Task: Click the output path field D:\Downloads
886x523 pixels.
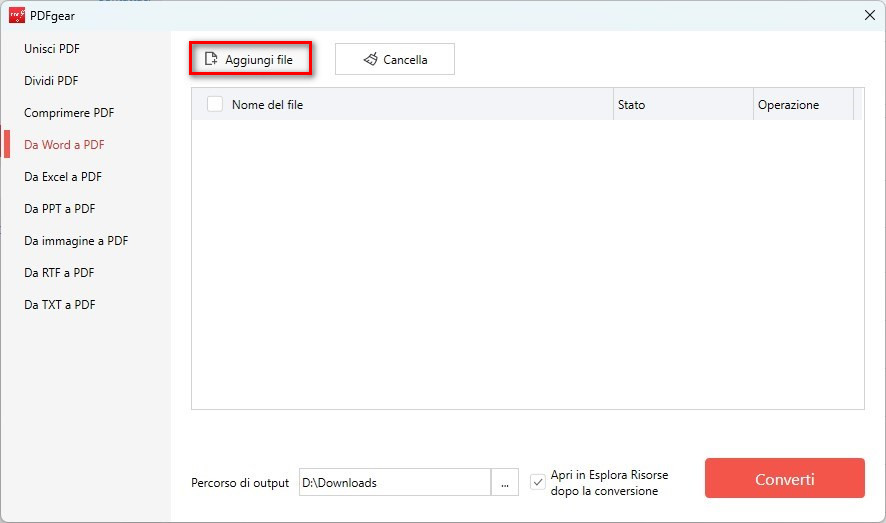Action: pos(394,482)
